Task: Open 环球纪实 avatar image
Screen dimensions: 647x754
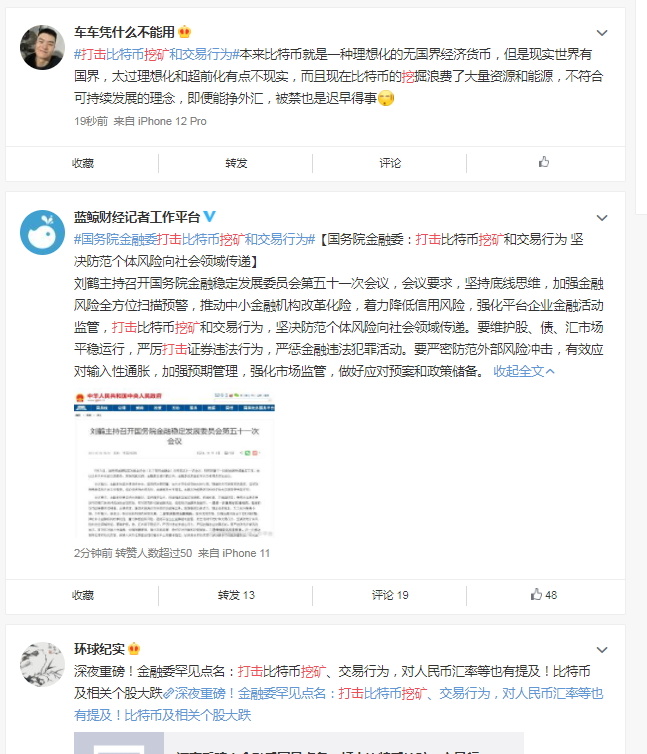Action: coord(42,664)
